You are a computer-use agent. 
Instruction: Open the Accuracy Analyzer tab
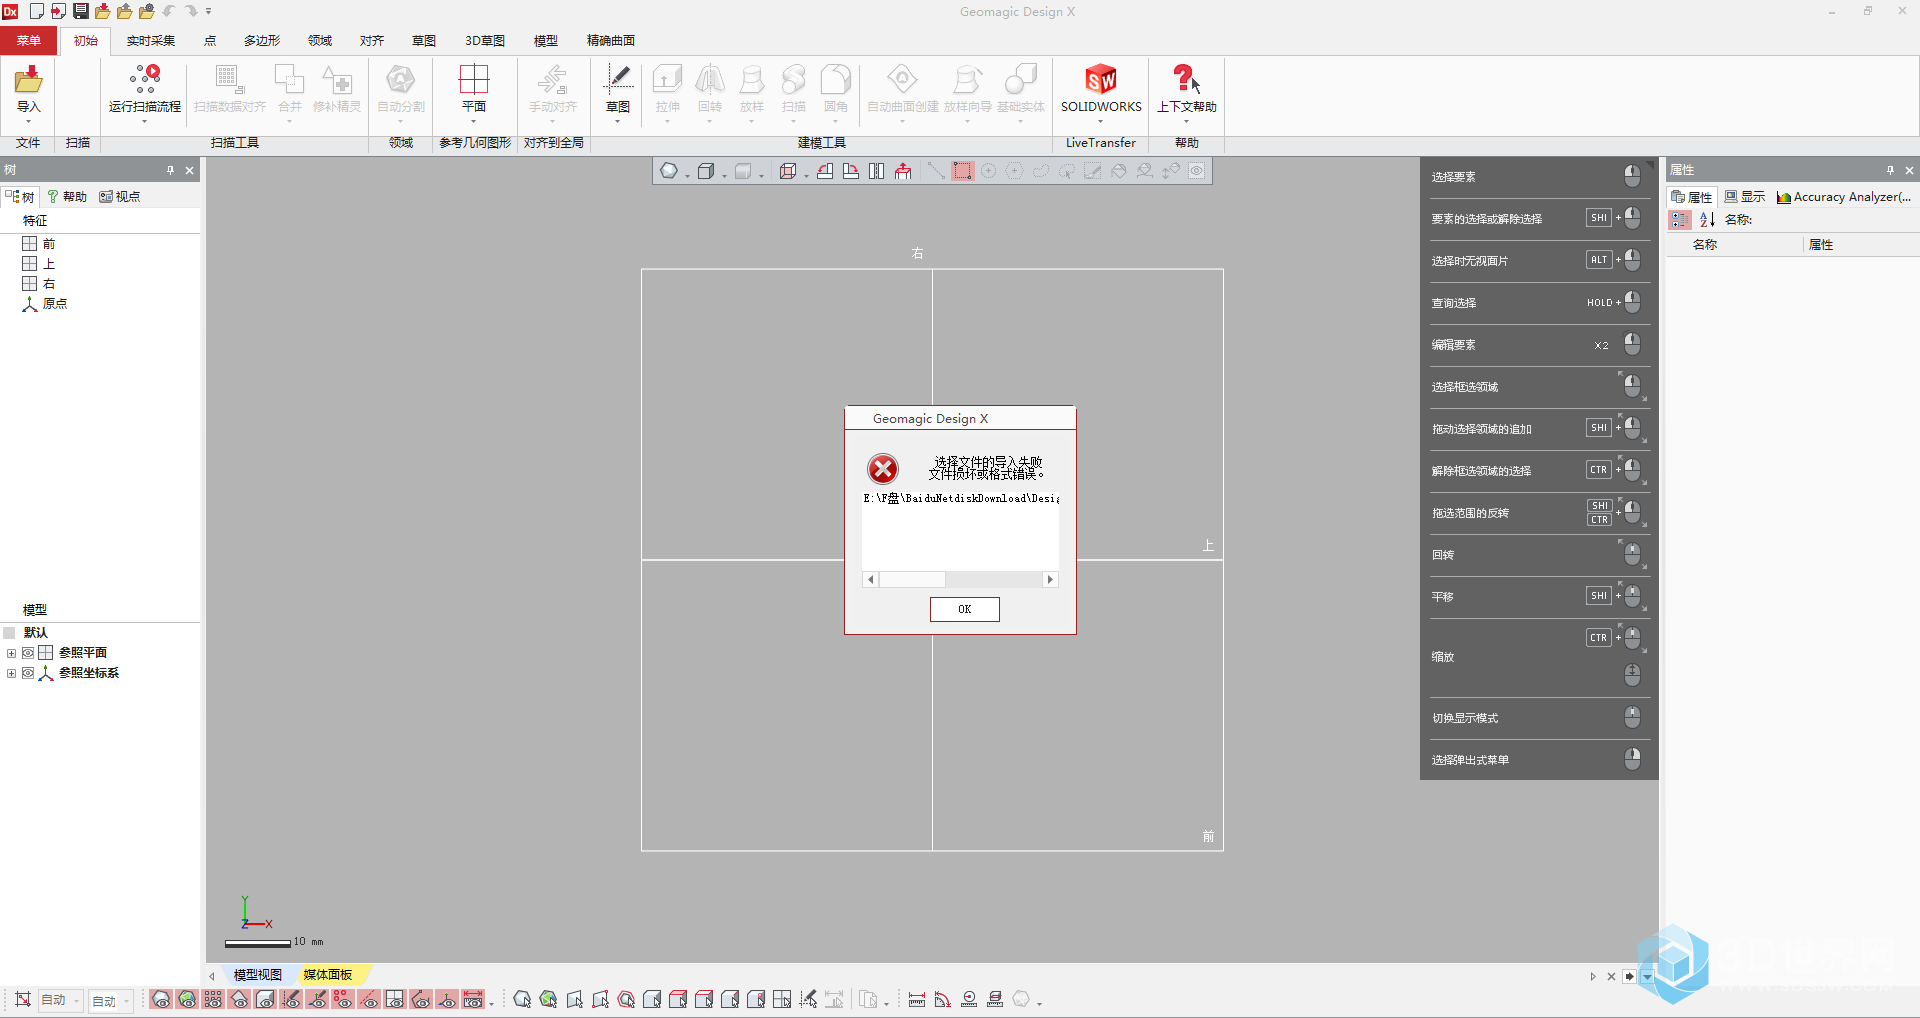pos(1844,197)
